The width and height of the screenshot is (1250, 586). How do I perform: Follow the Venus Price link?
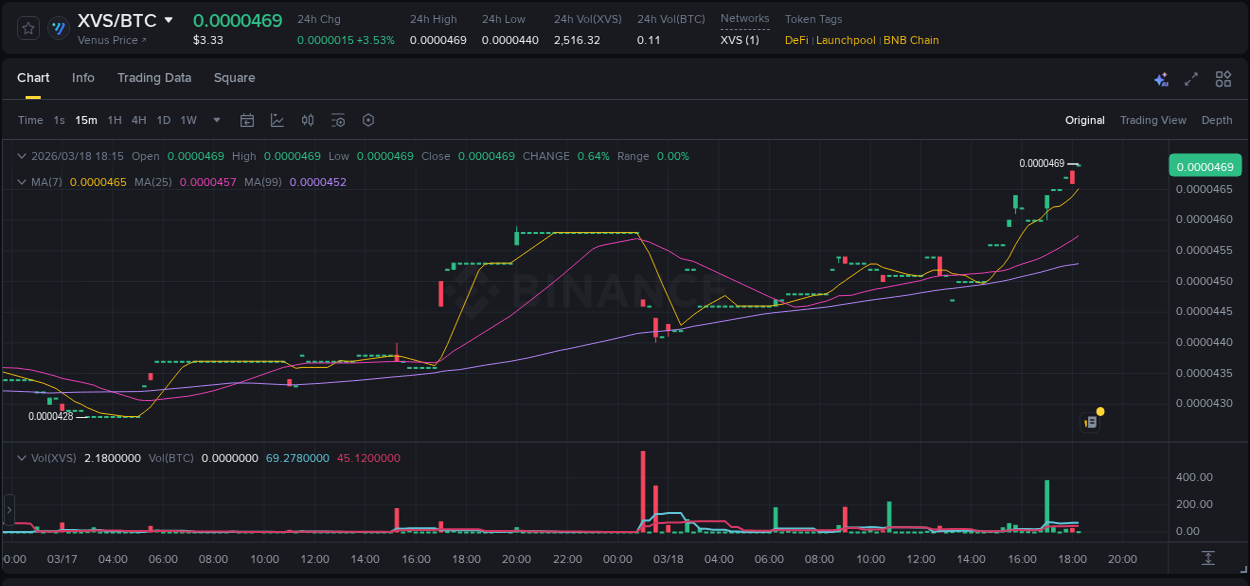pos(112,40)
